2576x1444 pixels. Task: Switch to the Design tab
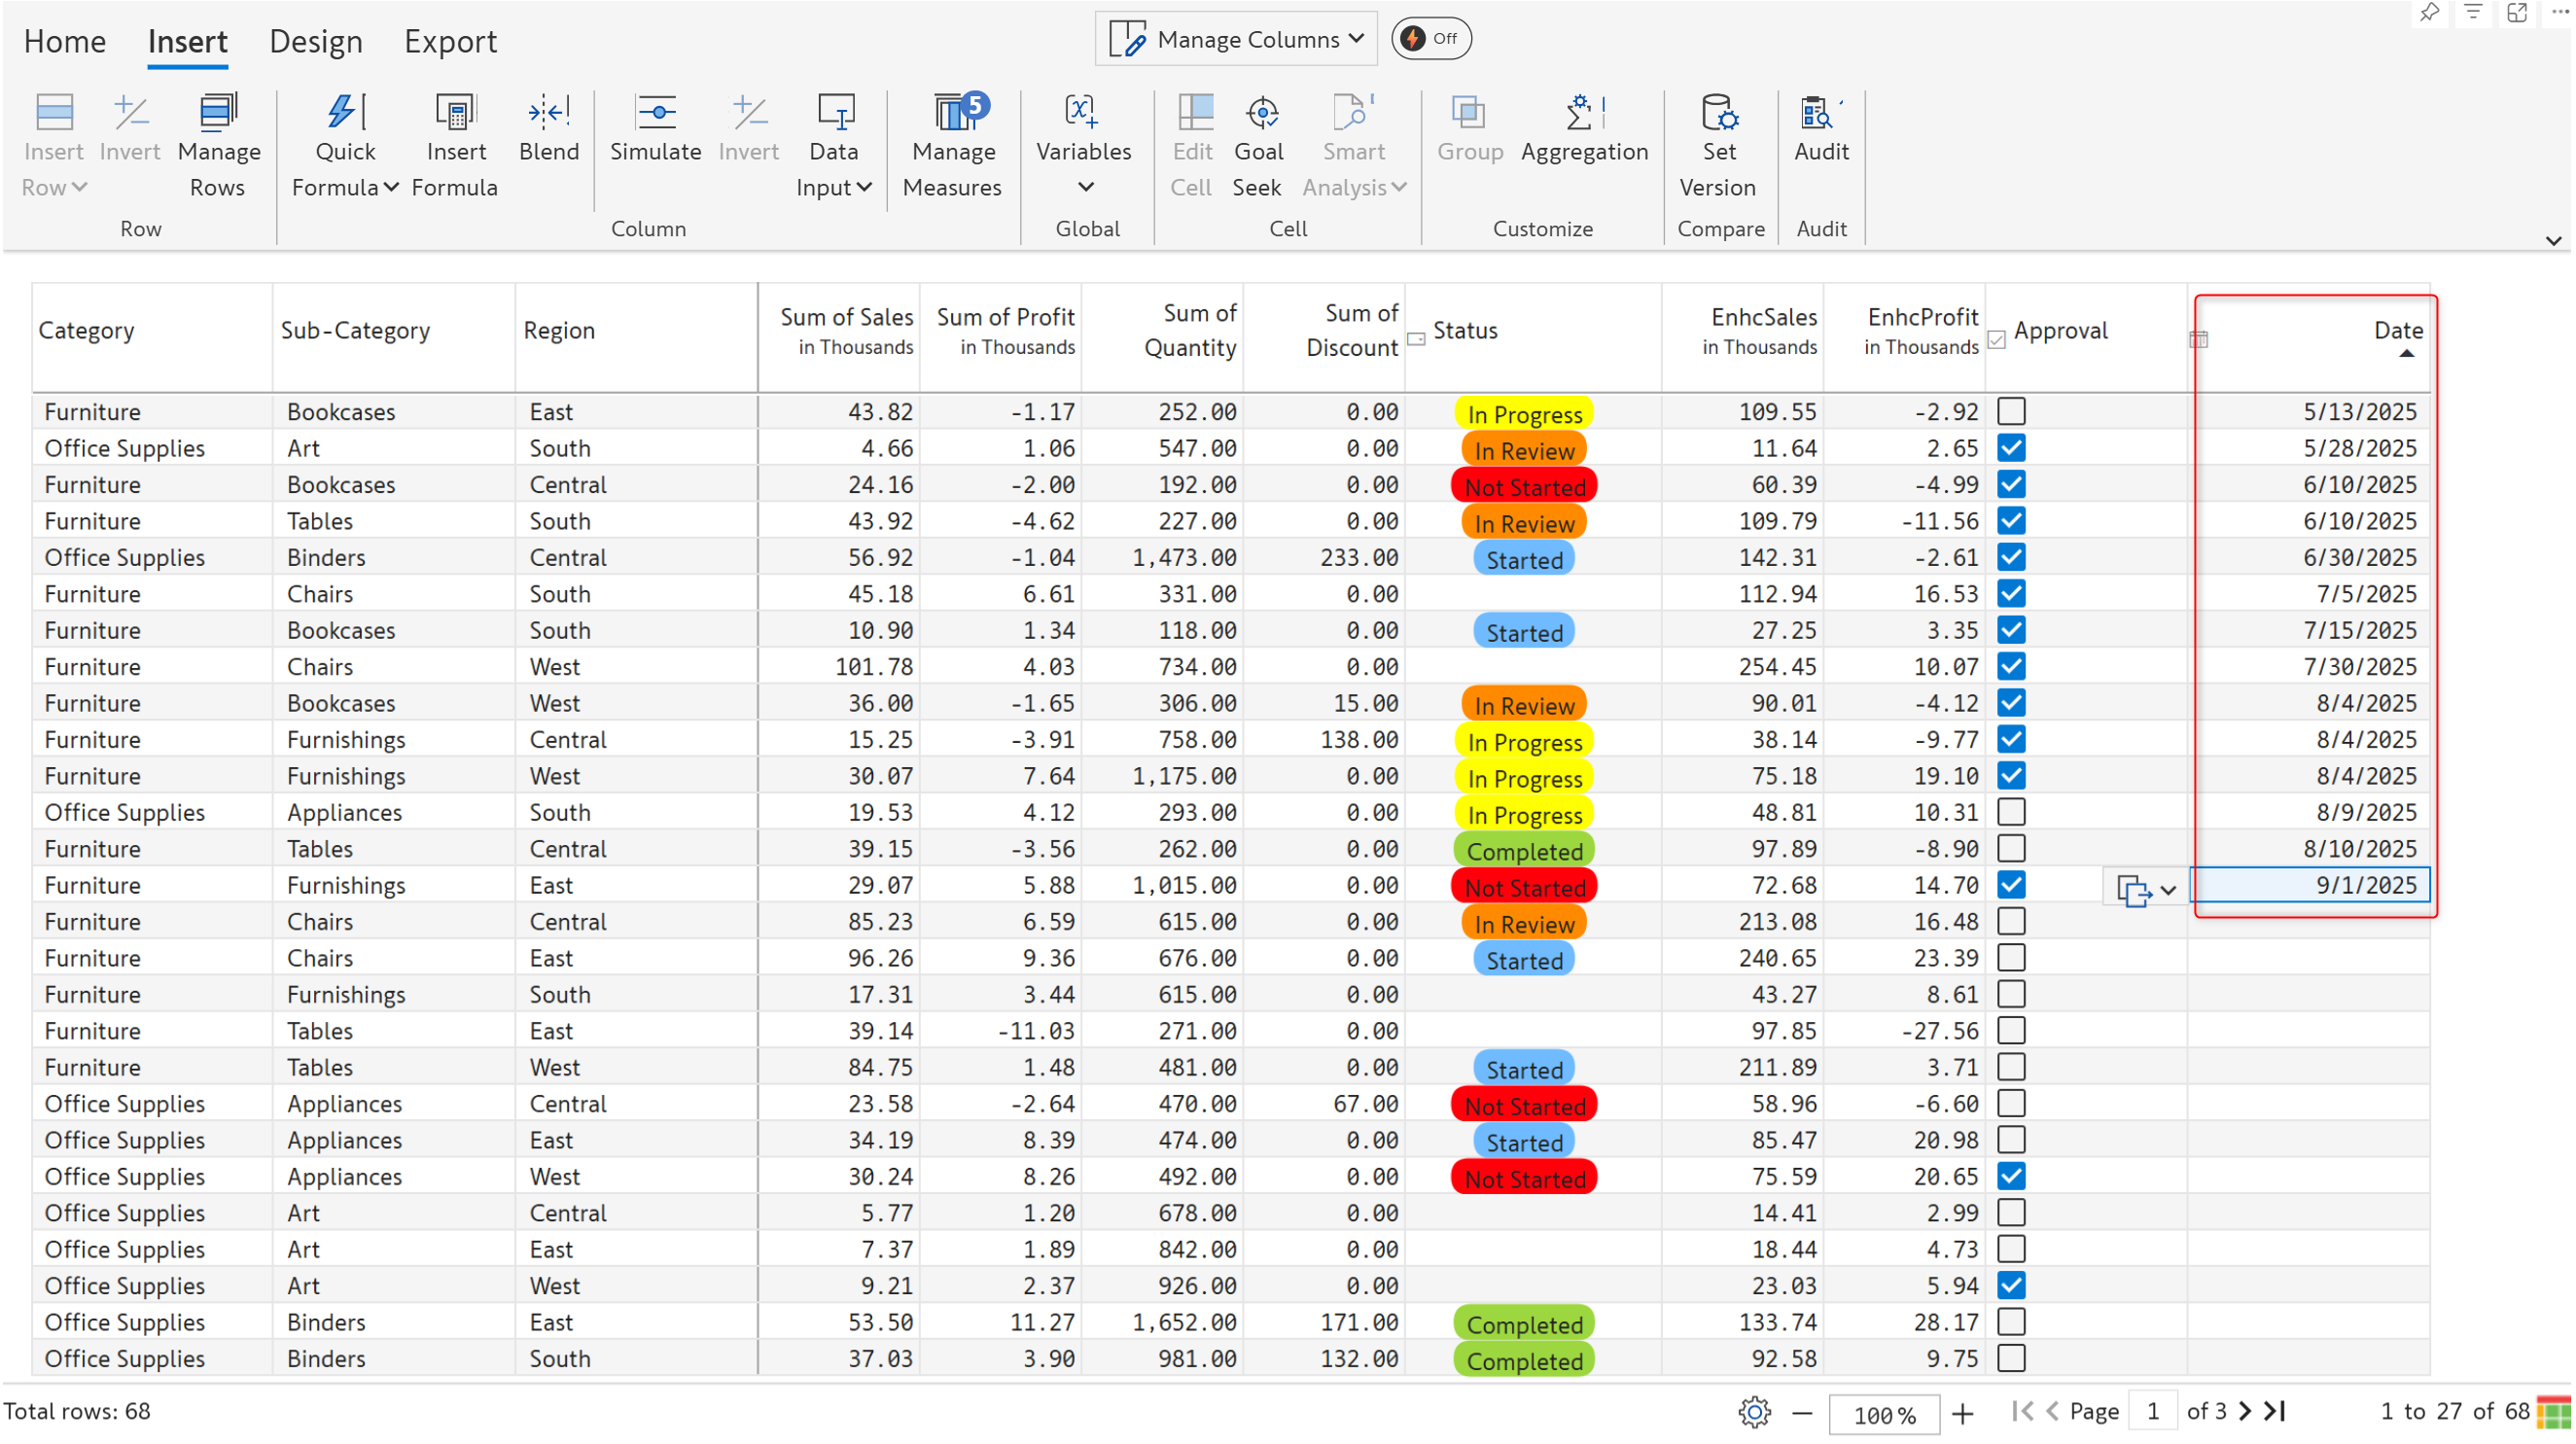click(x=316, y=42)
